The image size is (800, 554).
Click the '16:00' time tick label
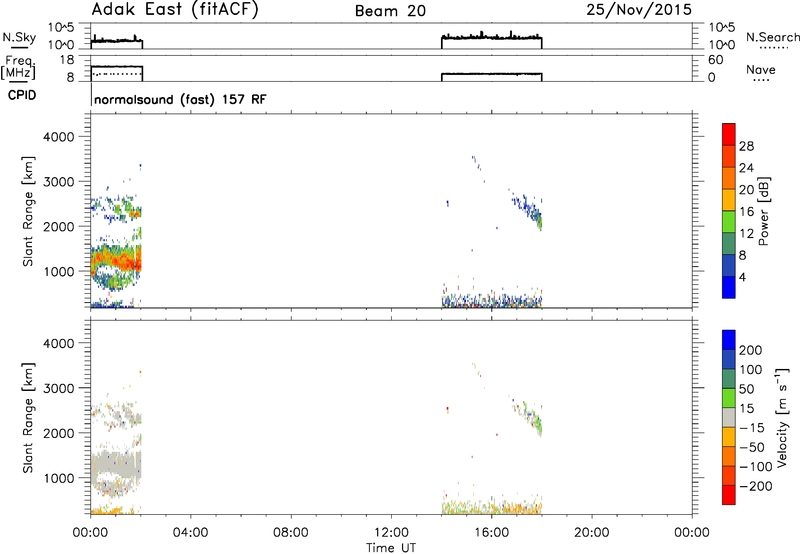[491, 533]
